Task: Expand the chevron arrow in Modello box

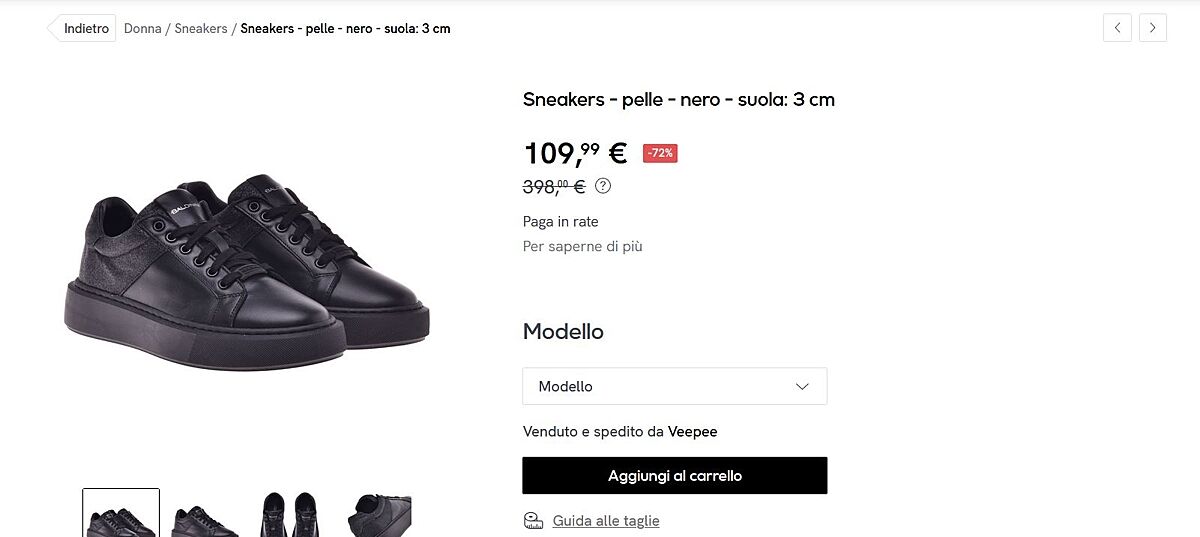Action: [802, 386]
